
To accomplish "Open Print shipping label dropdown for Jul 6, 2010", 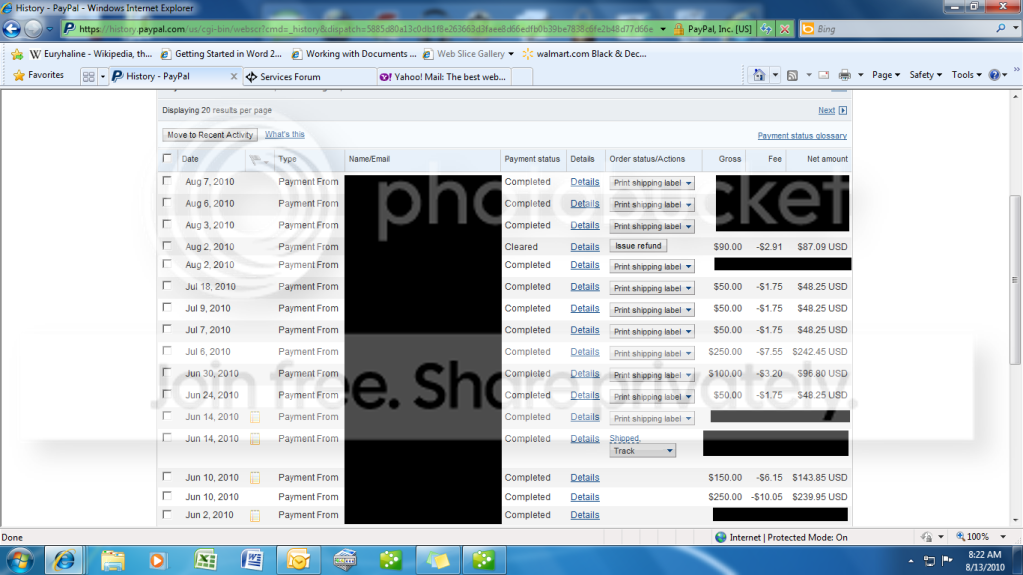I will [651, 353].
